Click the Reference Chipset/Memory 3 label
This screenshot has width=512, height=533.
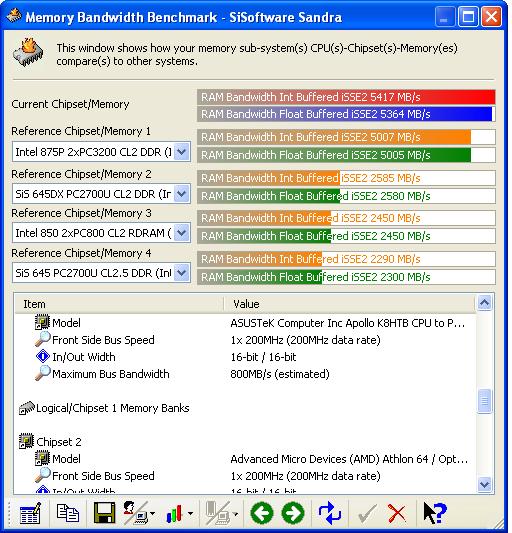[81, 213]
